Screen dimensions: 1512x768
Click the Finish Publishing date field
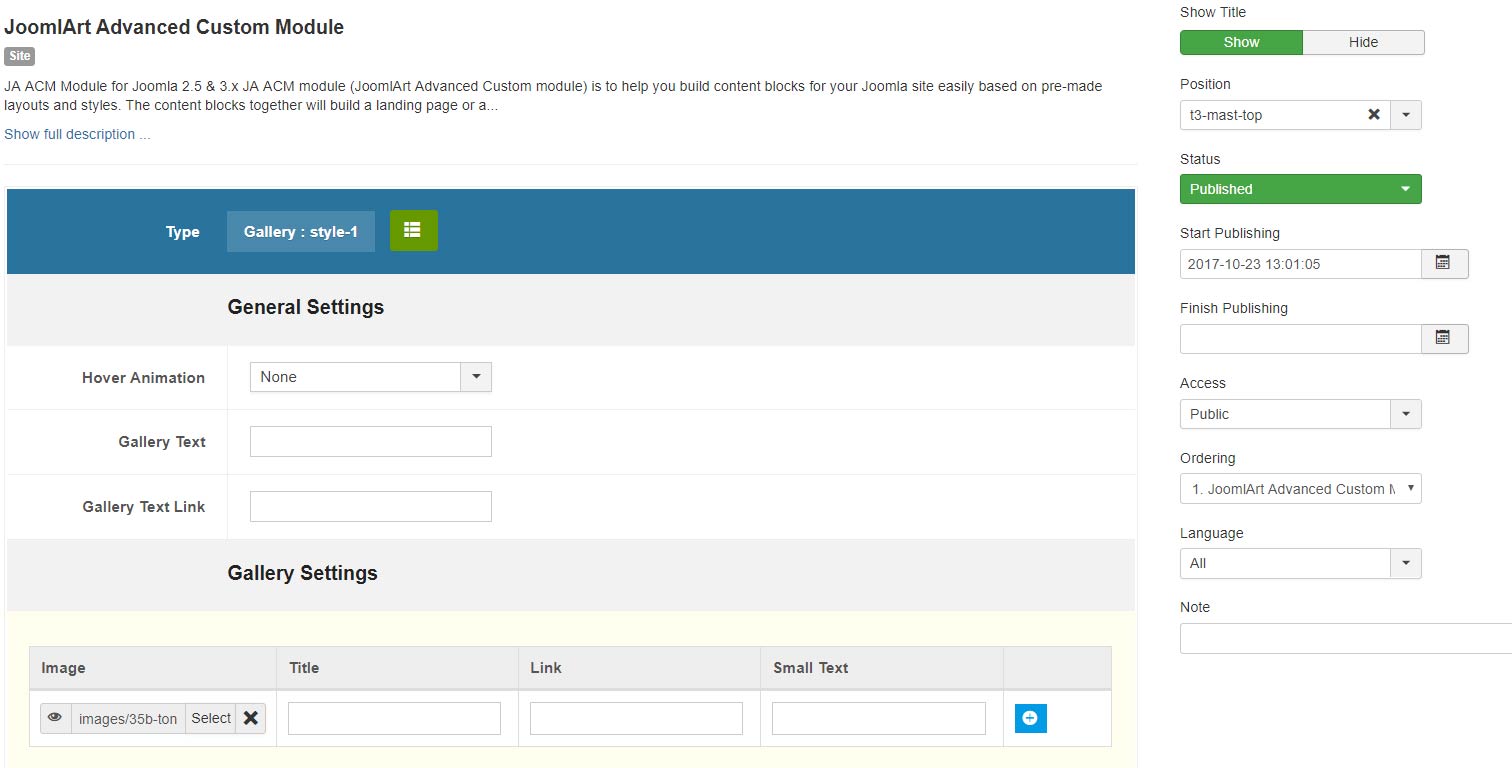pyautogui.click(x=1300, y=339)
